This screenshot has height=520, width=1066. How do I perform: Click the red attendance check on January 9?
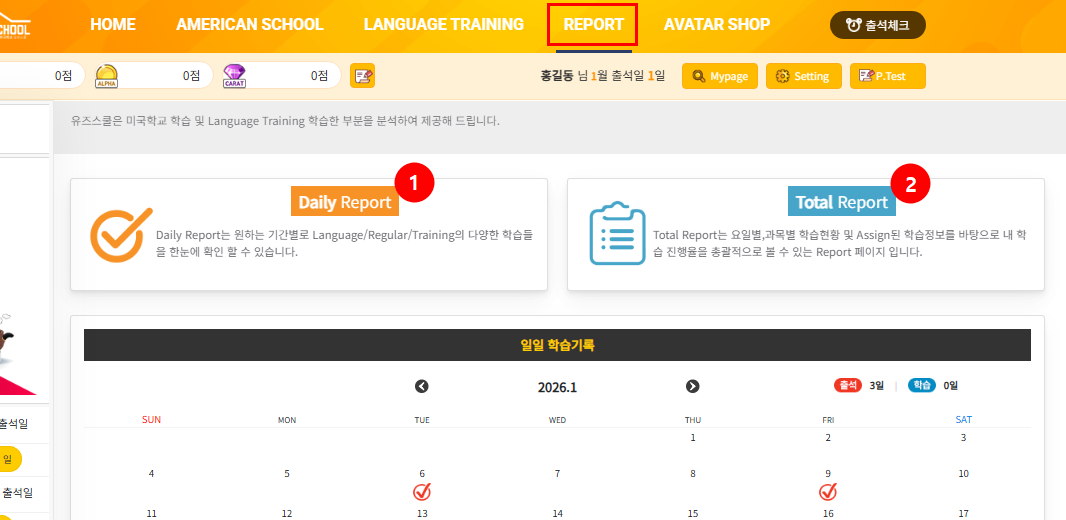[828, 492]
